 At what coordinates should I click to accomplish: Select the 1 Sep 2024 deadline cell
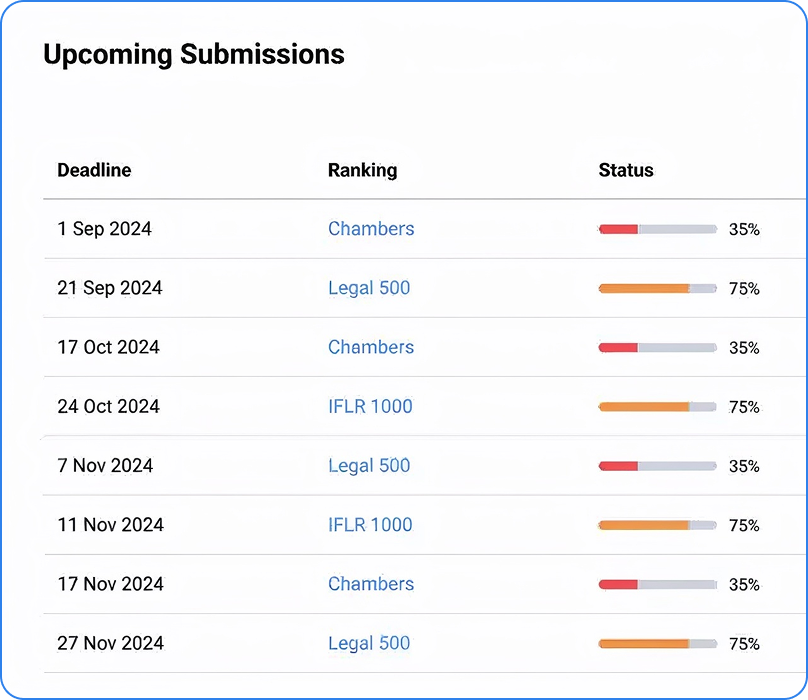105,228
